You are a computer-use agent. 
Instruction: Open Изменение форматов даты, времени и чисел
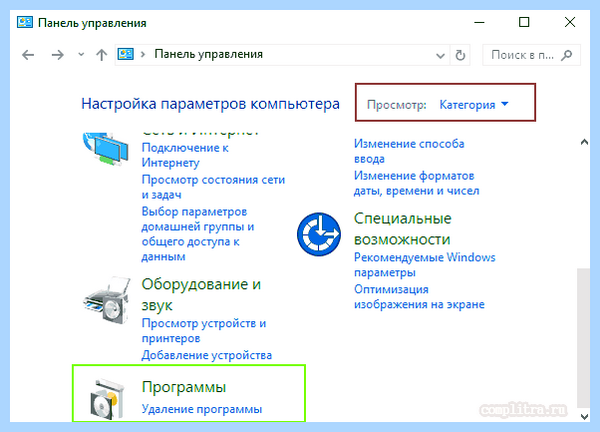(x=416, y=183)
